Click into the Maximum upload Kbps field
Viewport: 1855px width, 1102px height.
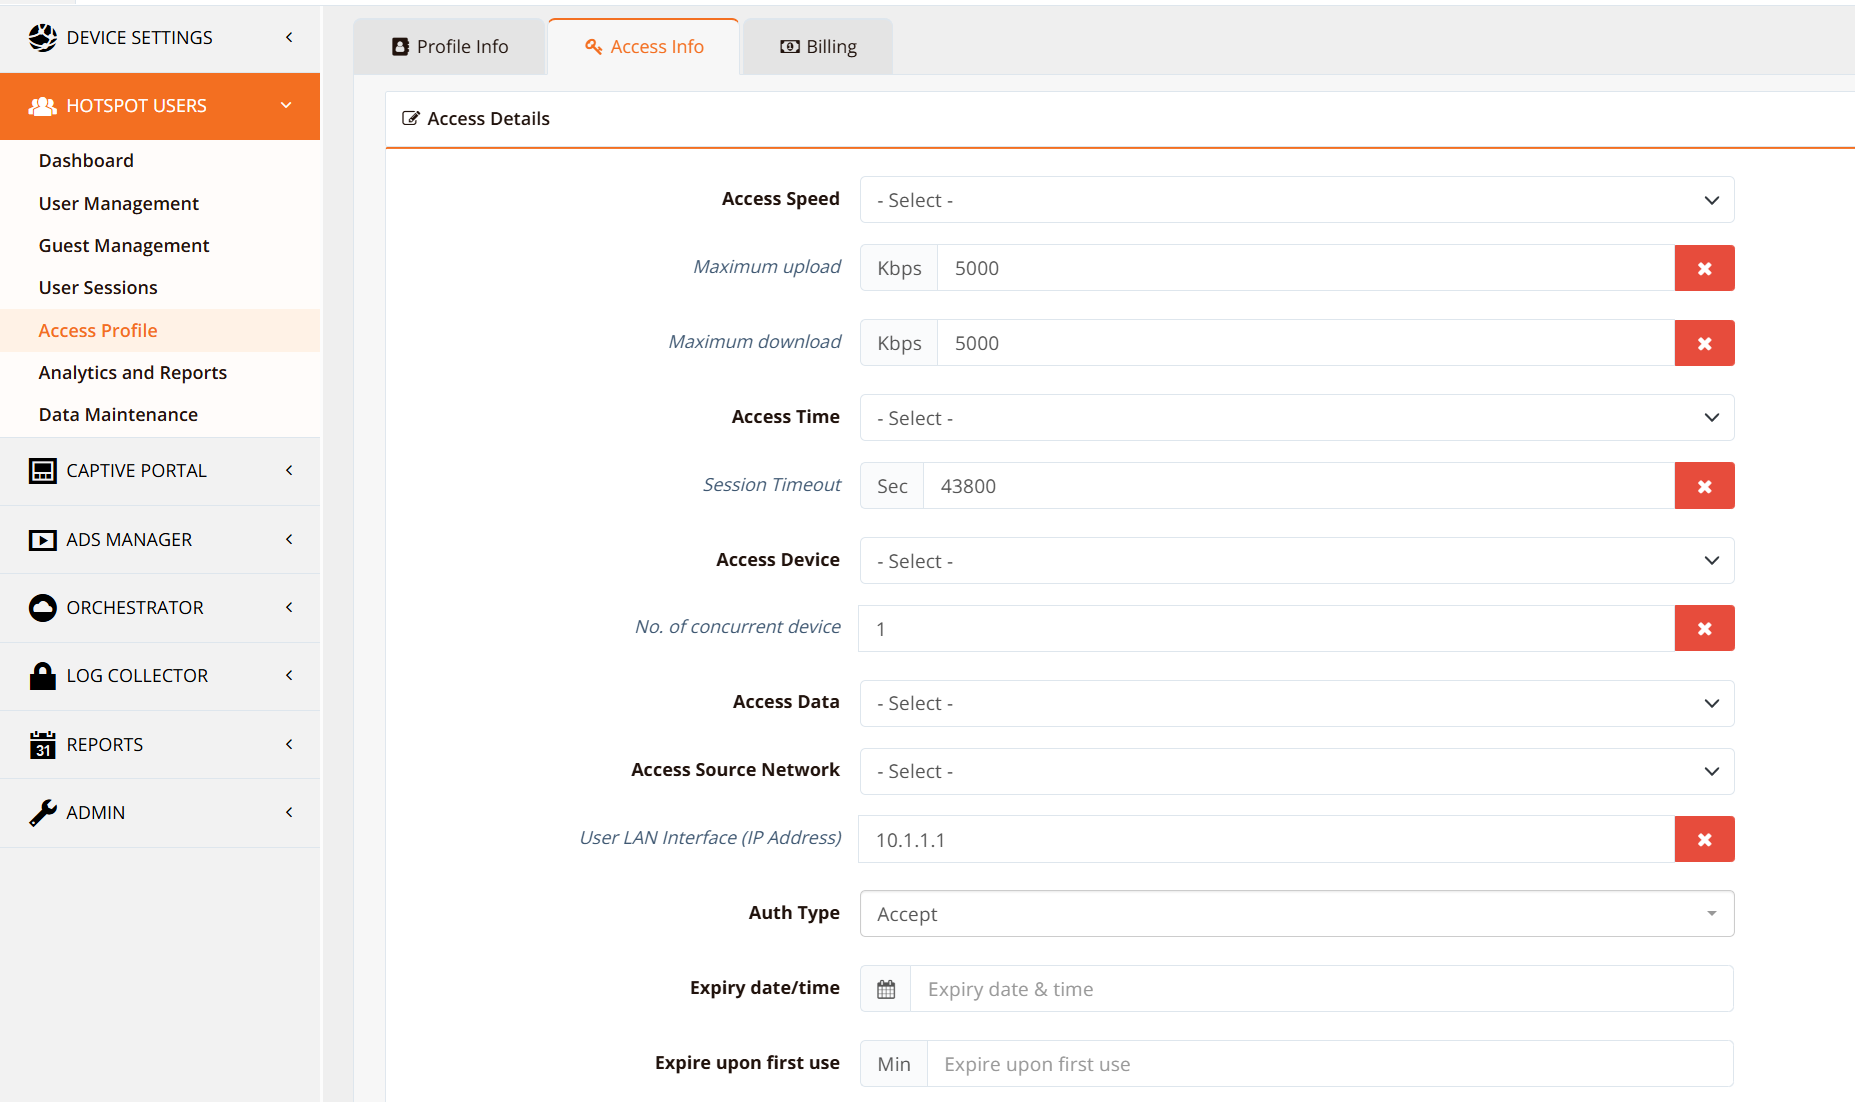[x=1305, y=268]
